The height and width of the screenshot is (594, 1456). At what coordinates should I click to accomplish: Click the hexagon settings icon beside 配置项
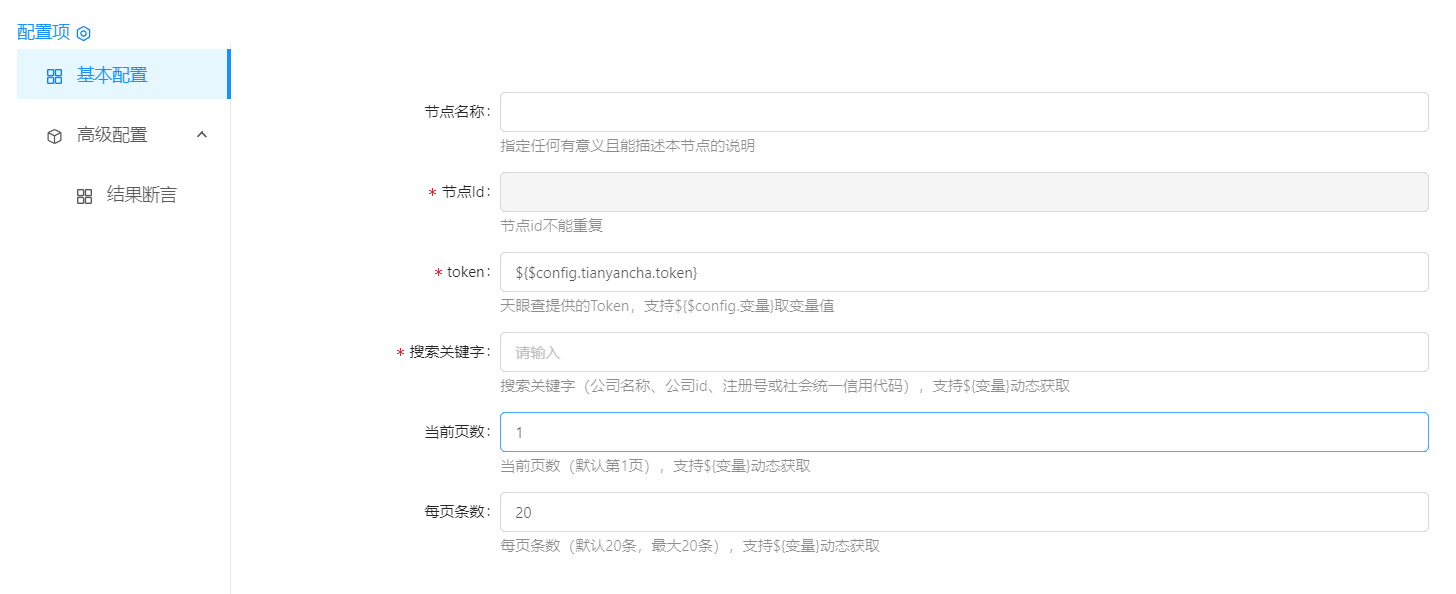[84, 33]
